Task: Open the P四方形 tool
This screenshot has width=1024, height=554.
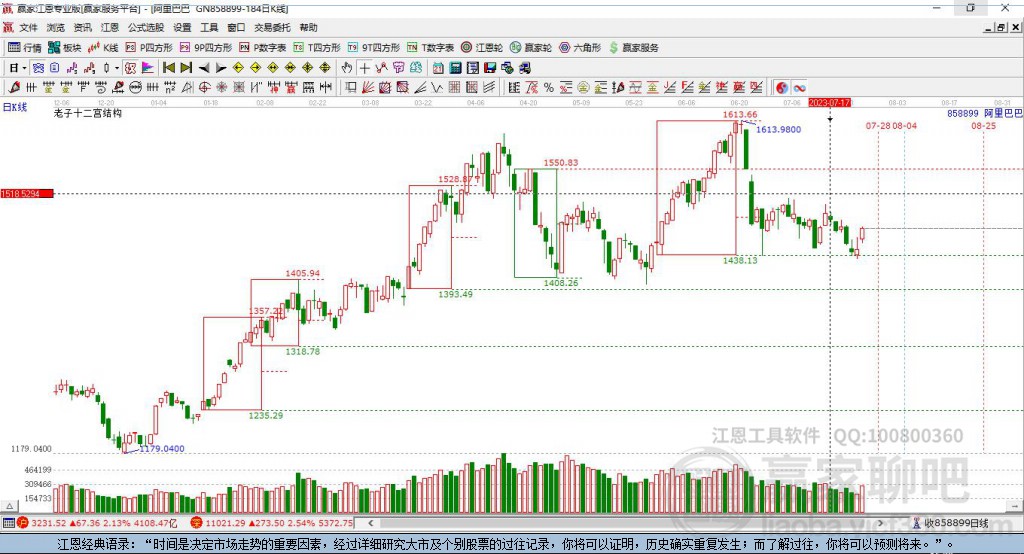Action: coord(149,48)
